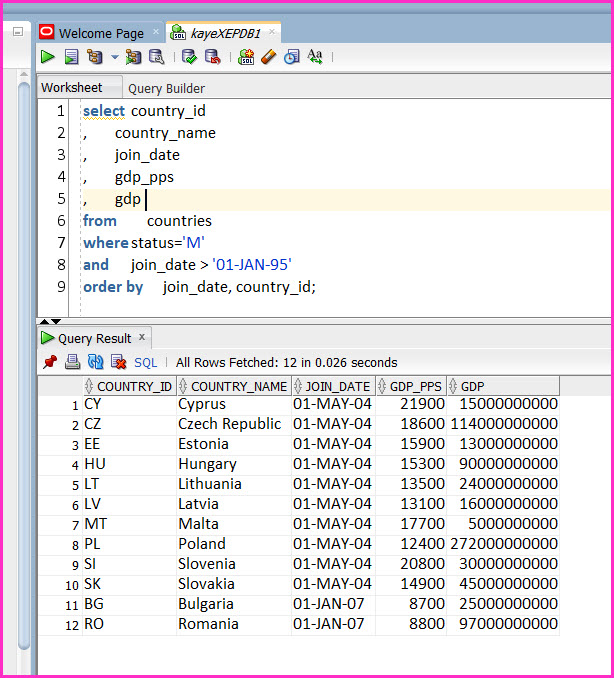The height and width of the screenshot is (678, 614).
Task: Open the SQL History icon
Action: pos(291,57)
